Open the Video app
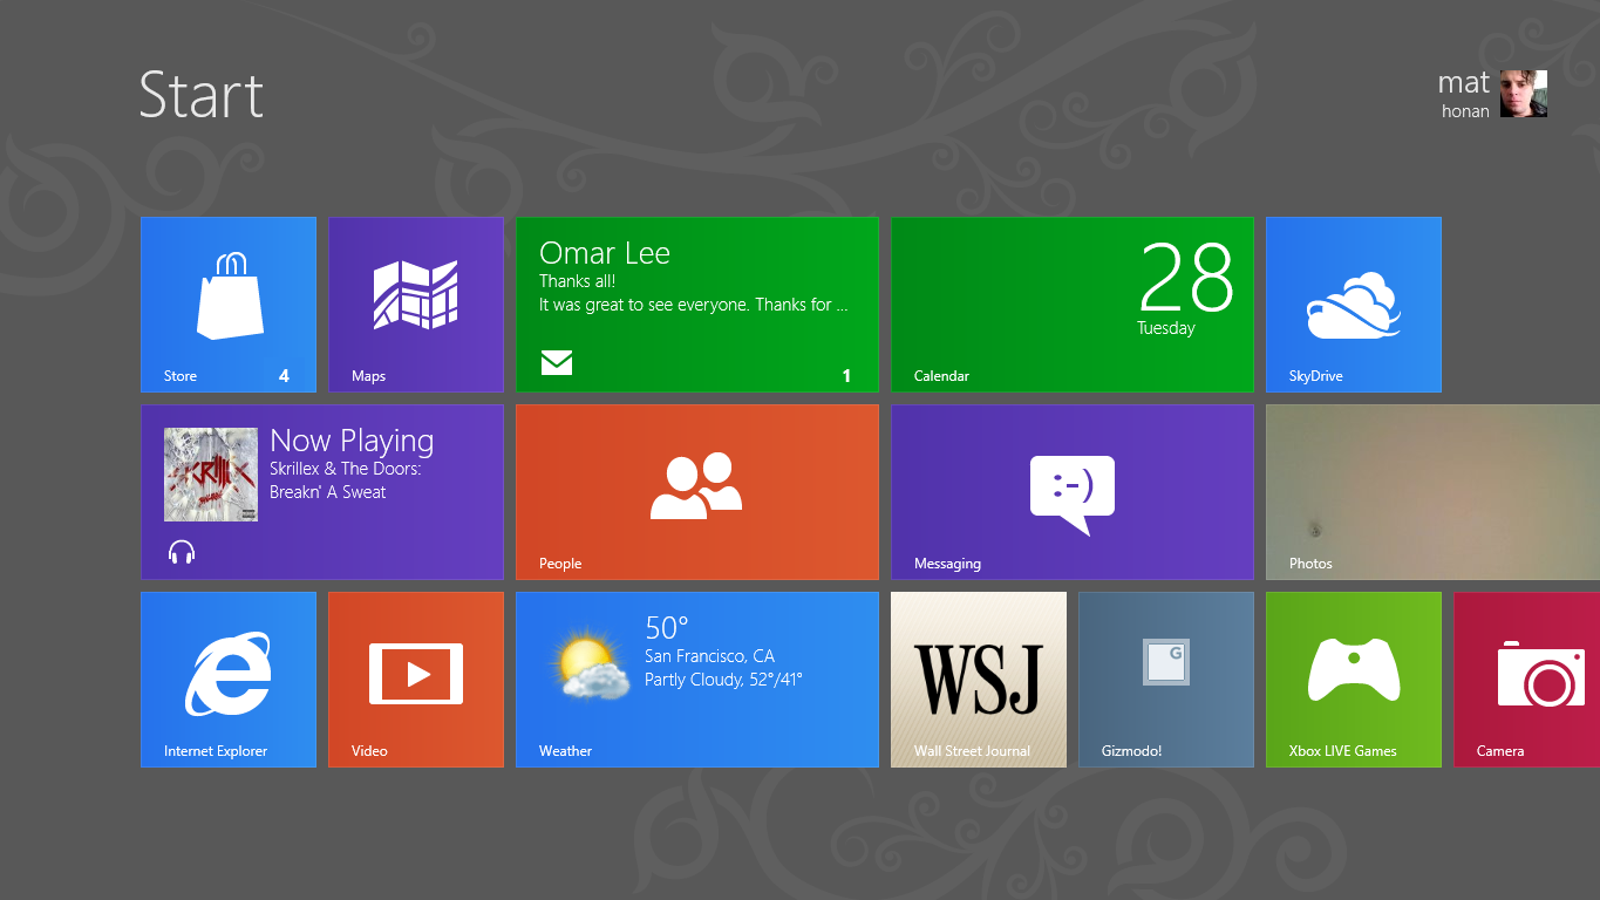Viewport: 1600px width, 900px height. point(415,679)
